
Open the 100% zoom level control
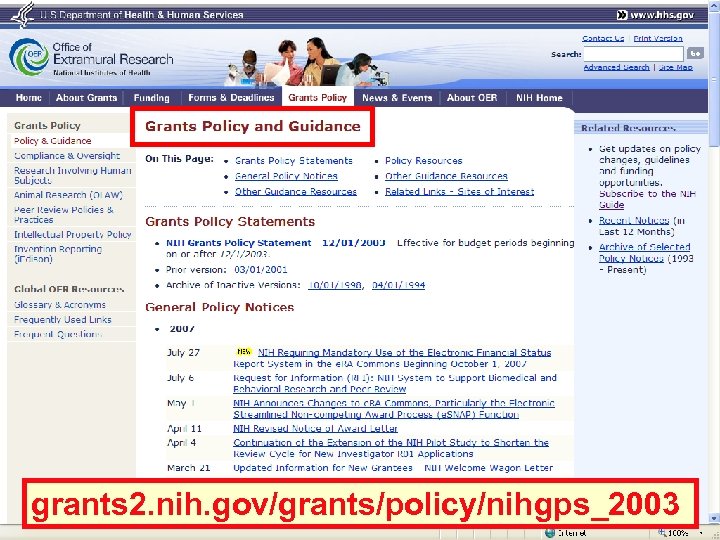(x=678, y=534)
